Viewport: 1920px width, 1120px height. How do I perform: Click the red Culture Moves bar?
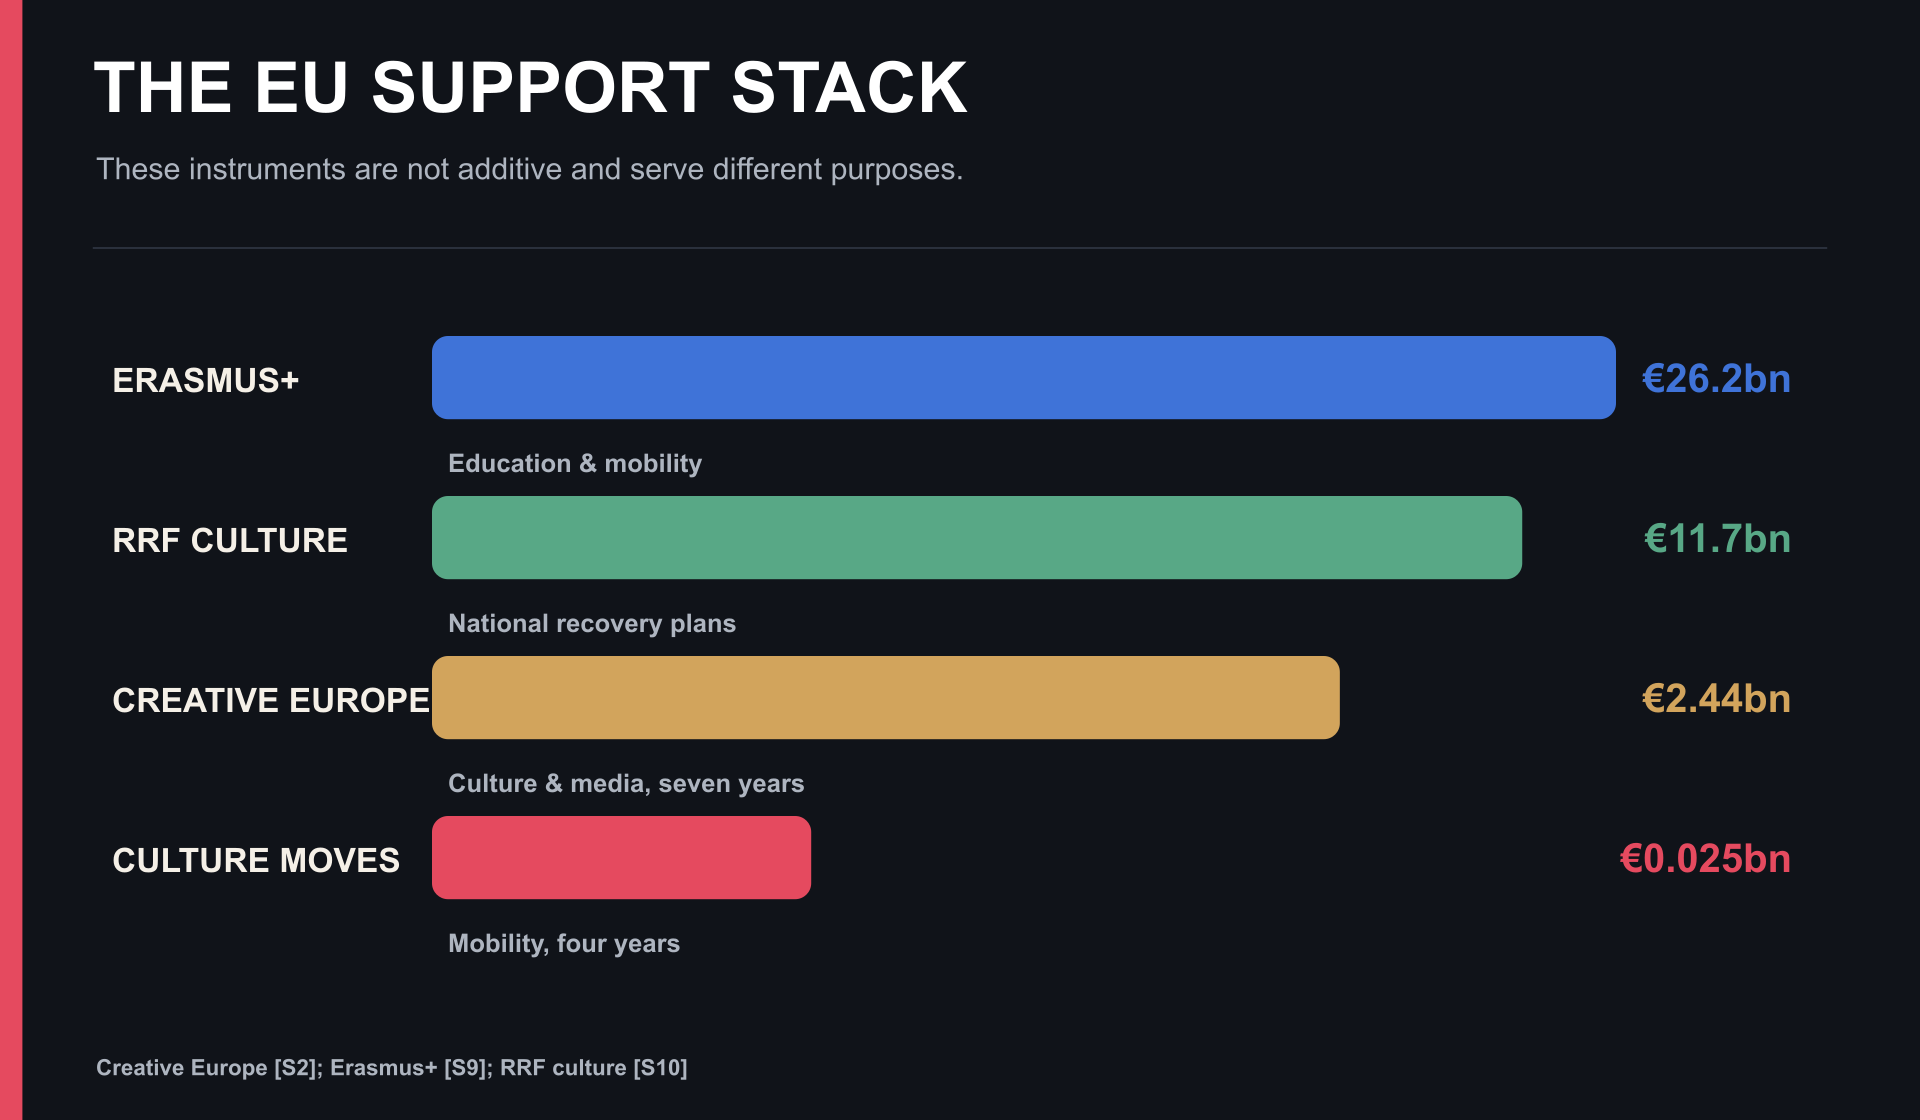(621, 858)
